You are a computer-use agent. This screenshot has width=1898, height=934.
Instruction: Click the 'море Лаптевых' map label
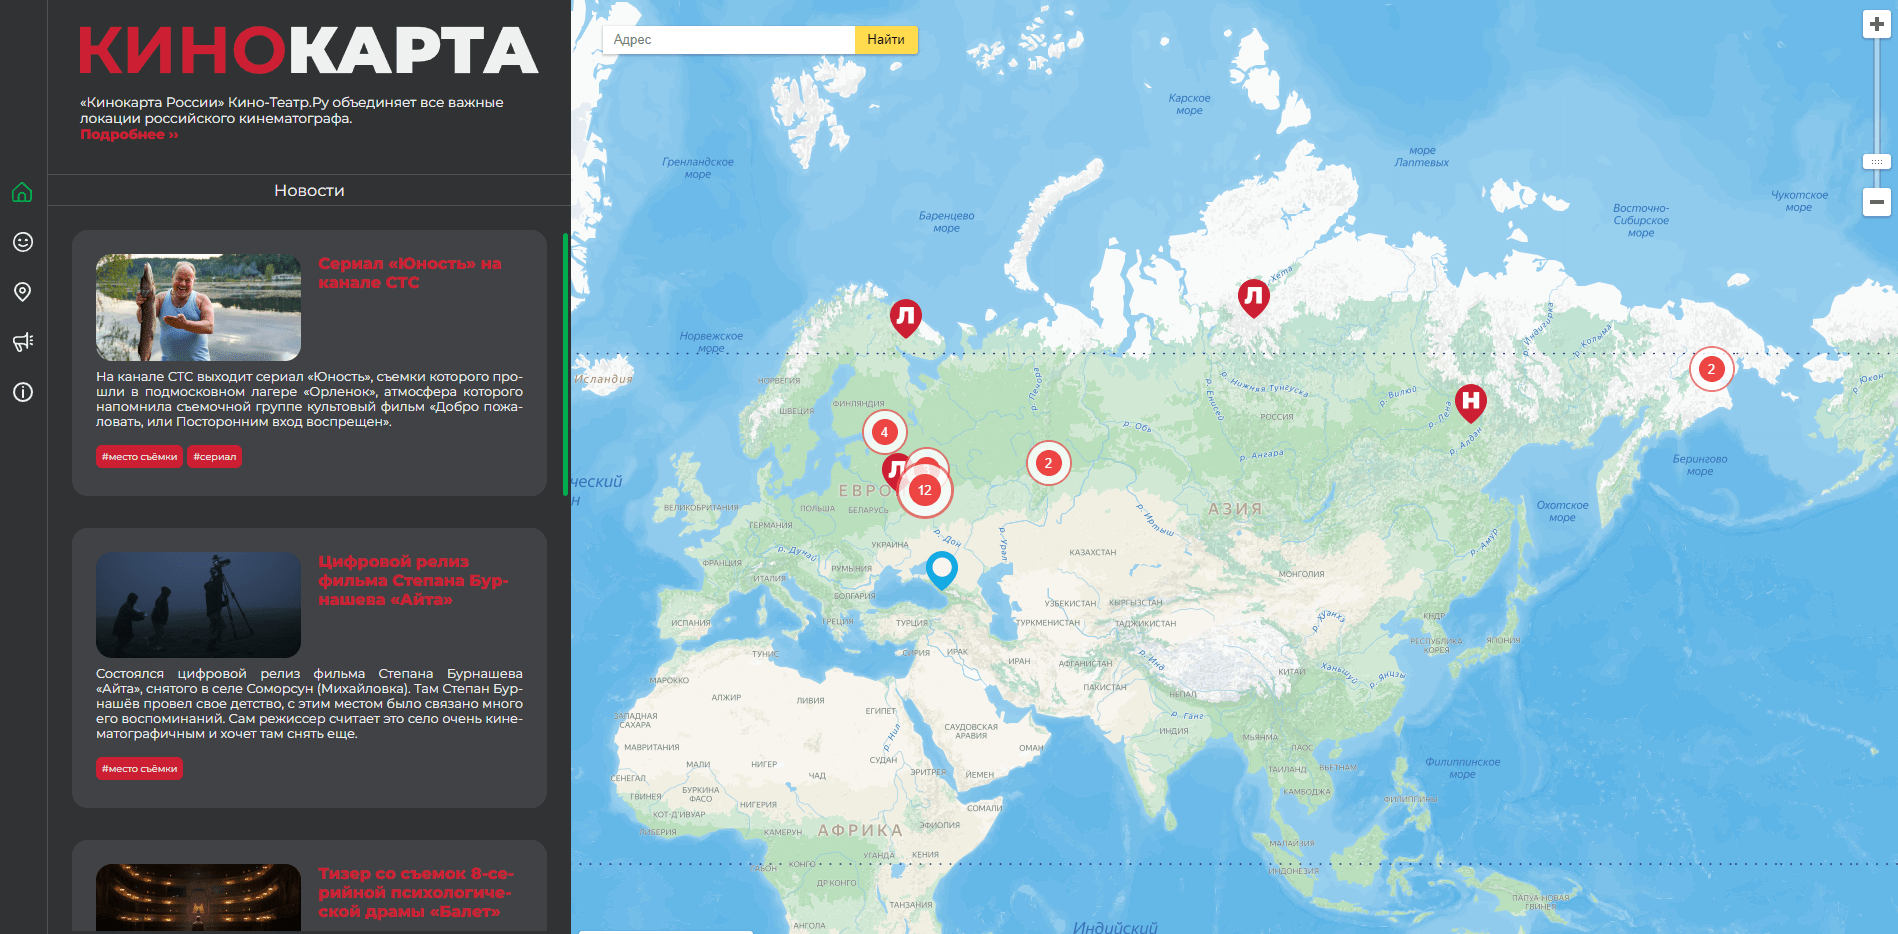pos(1422,156)
